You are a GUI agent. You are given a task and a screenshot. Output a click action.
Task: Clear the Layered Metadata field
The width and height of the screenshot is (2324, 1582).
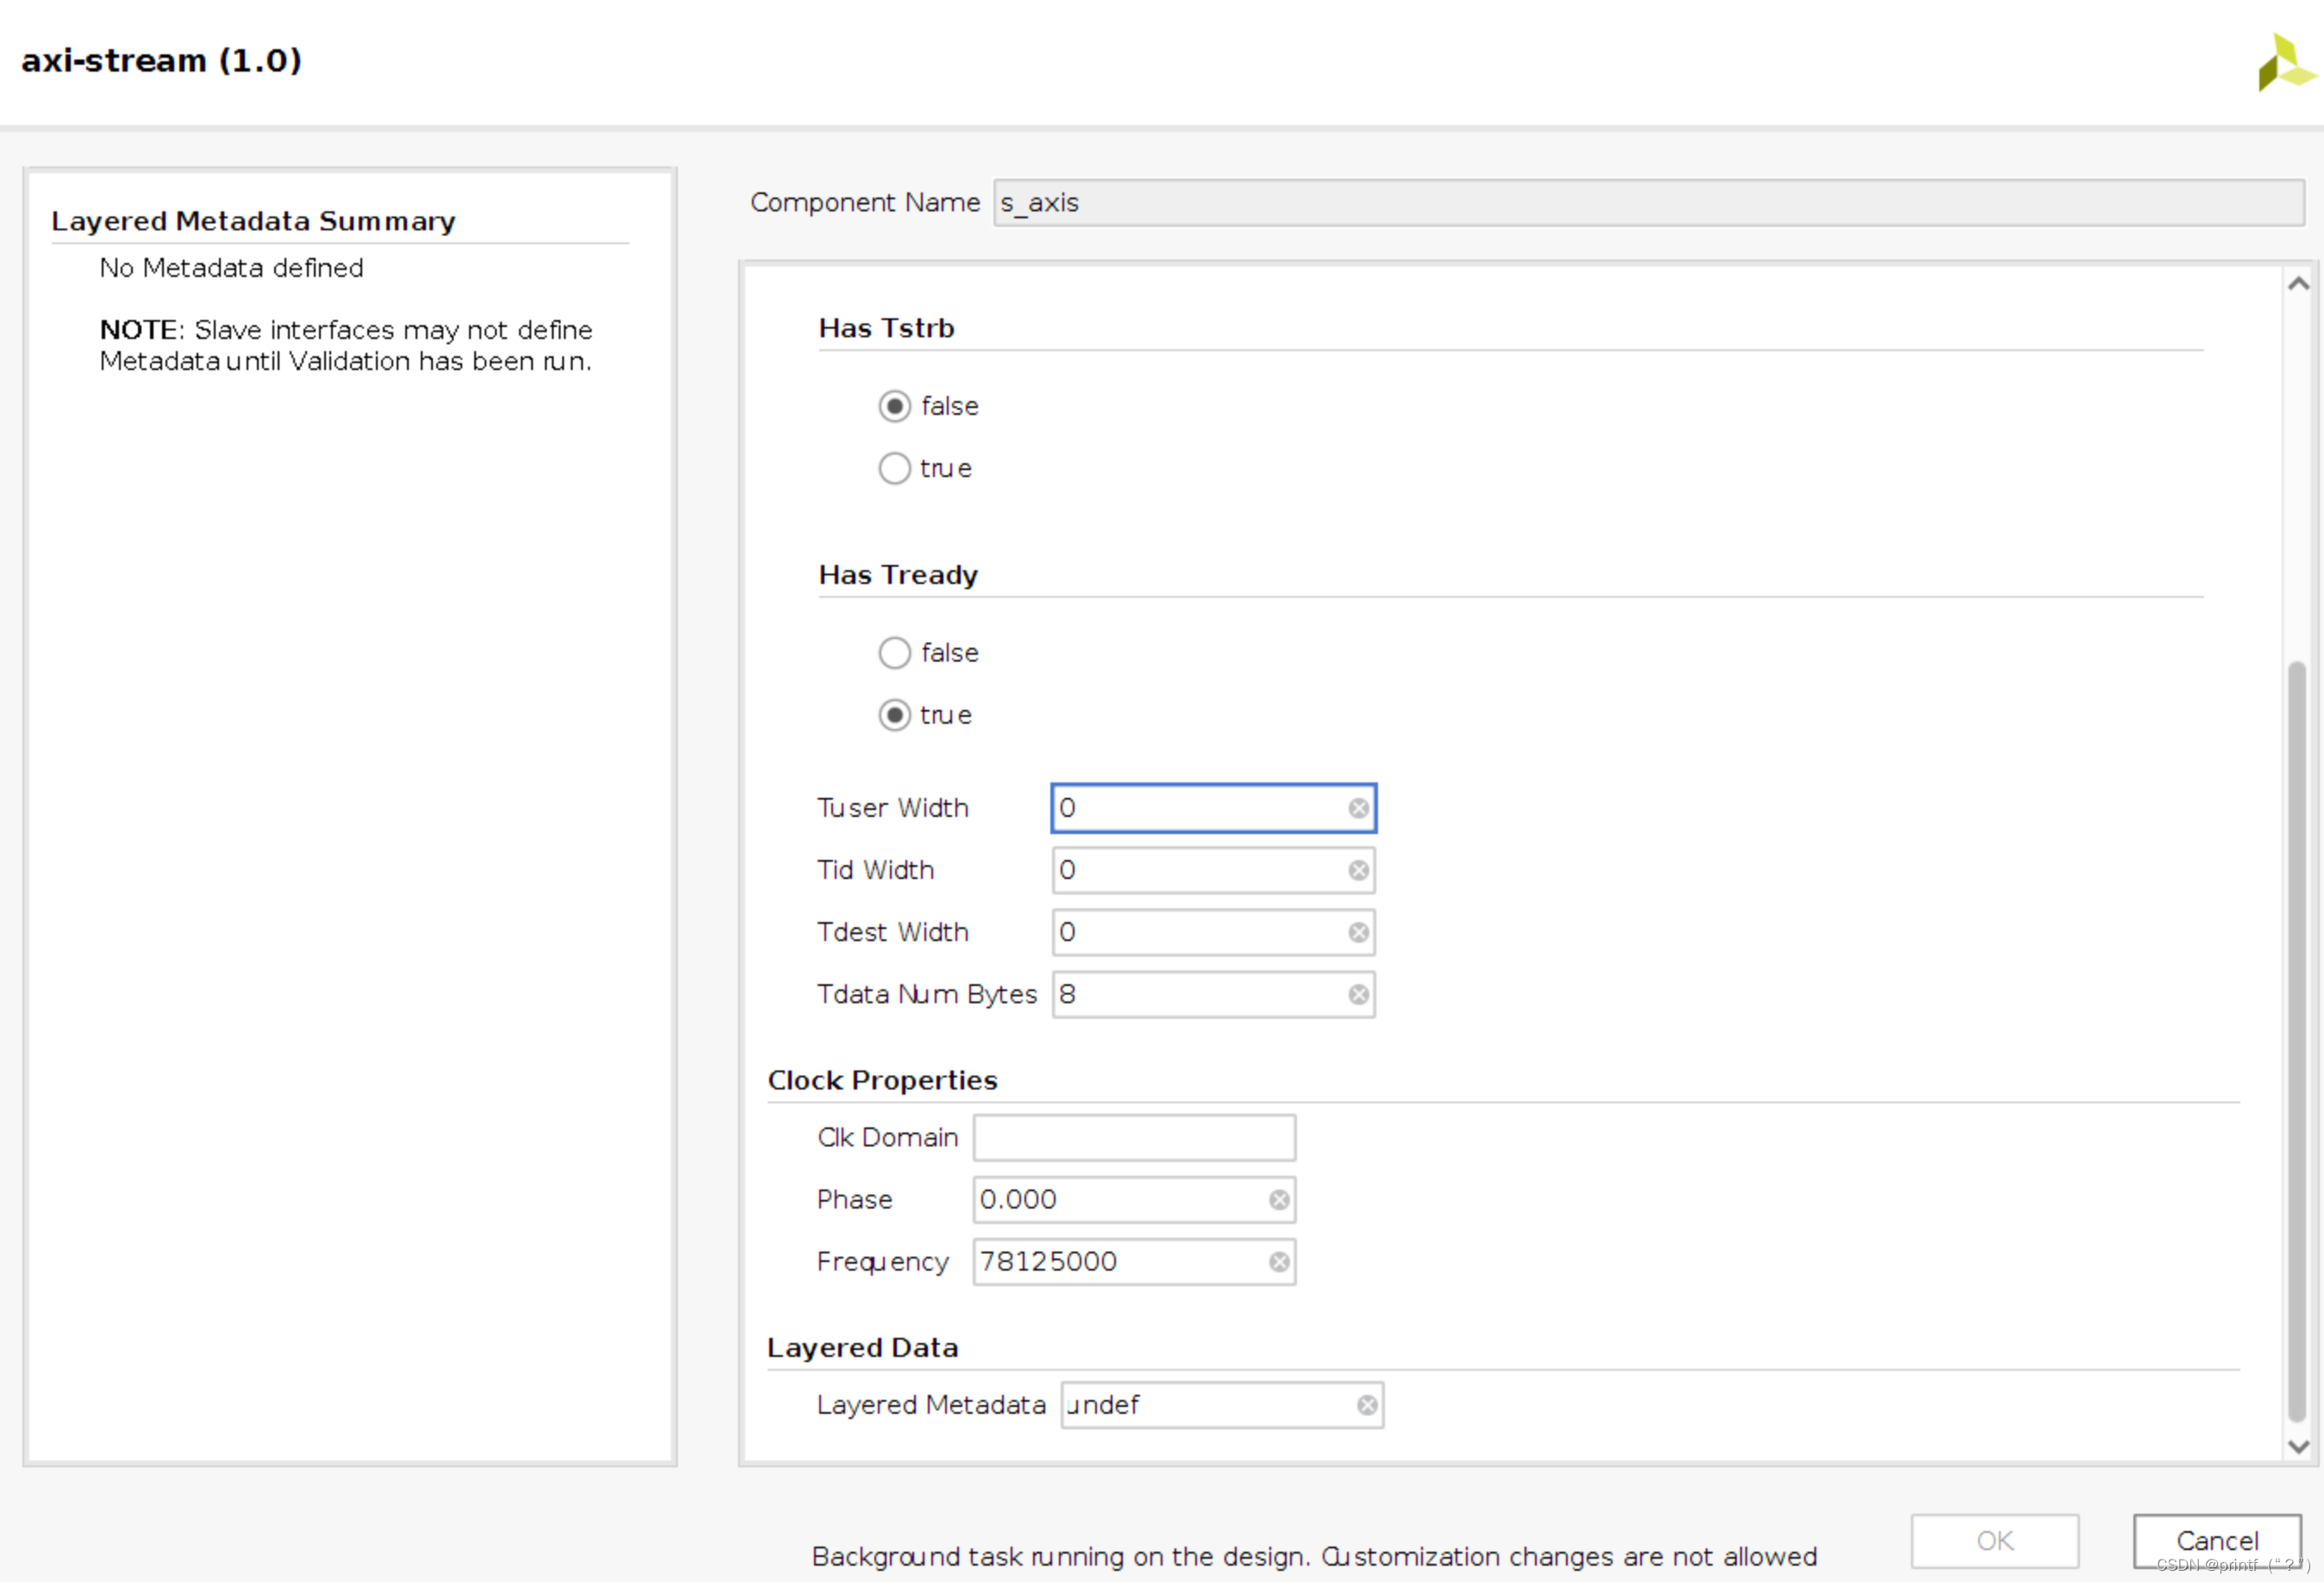click(1366, 1405)
